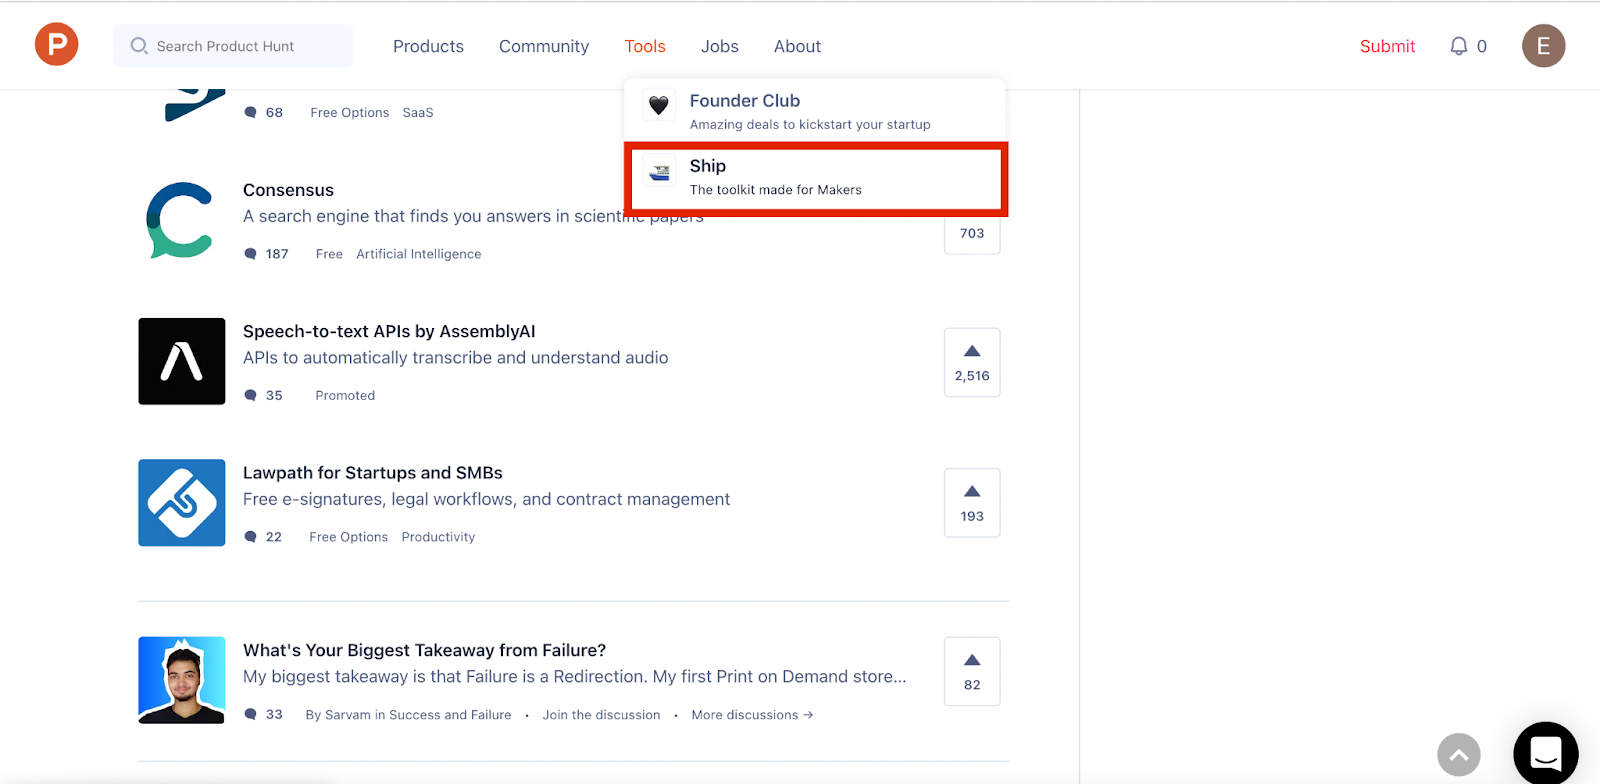Open the chat support widget
Image resolution: width=1600 pixels, height=784 pixels.
pyautogui.click(x=1546, y=753)
